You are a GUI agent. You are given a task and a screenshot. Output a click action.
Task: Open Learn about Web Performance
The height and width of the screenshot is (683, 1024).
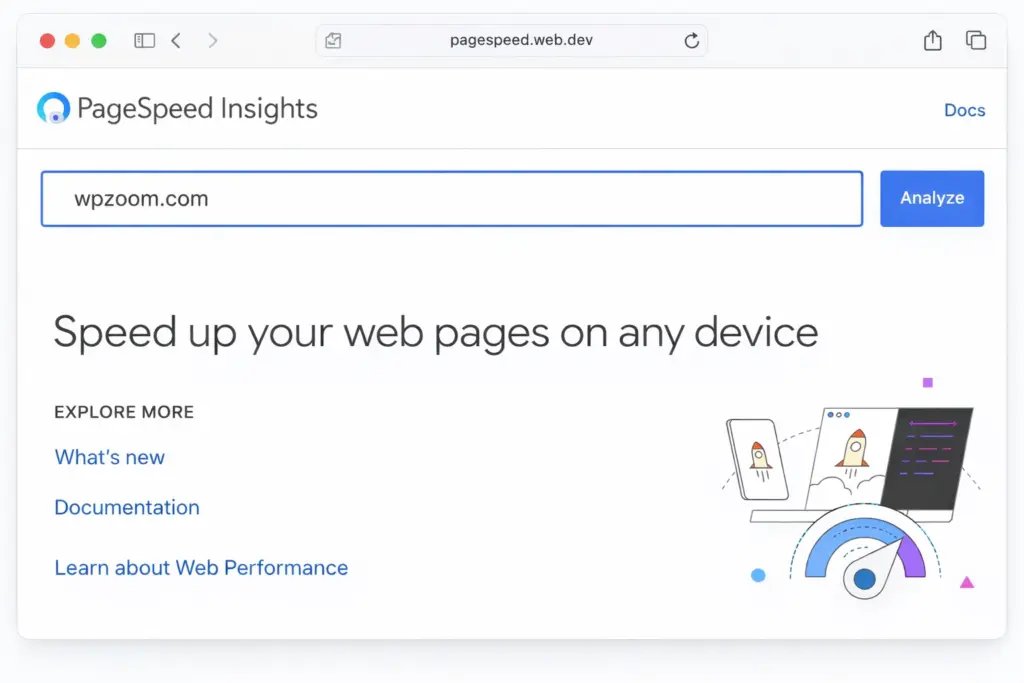click(201, 568)
